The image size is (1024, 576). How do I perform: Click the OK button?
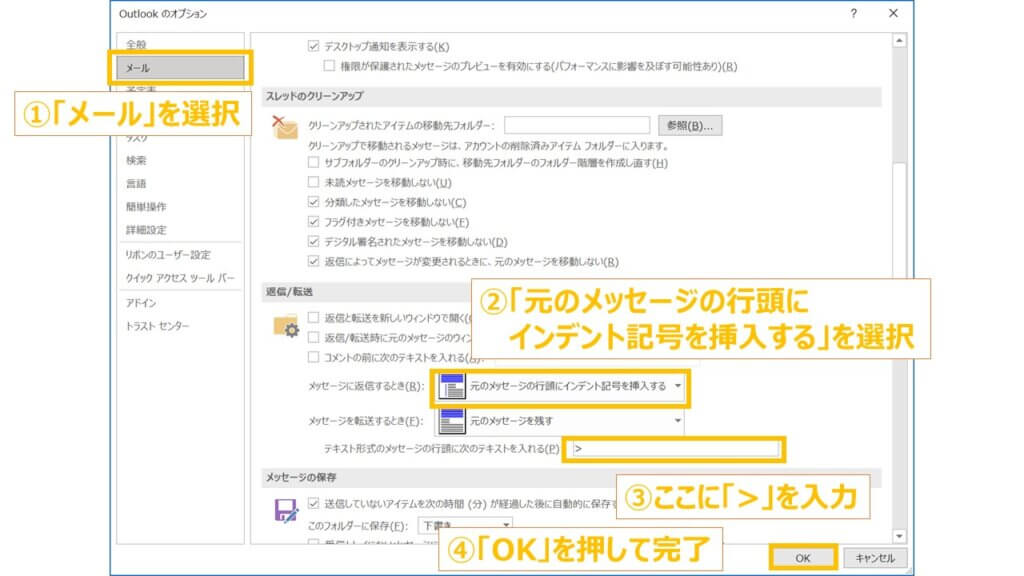pos(803,558)
